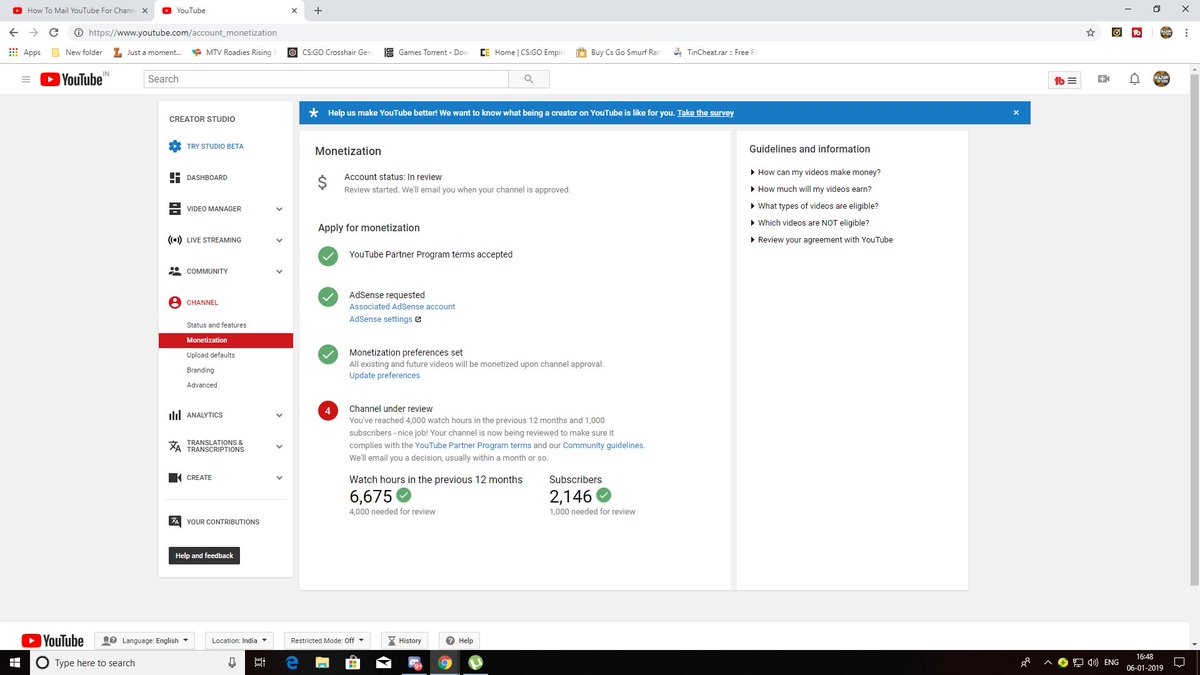Open Microsoft Edge from the taskbar

point(293,662)
